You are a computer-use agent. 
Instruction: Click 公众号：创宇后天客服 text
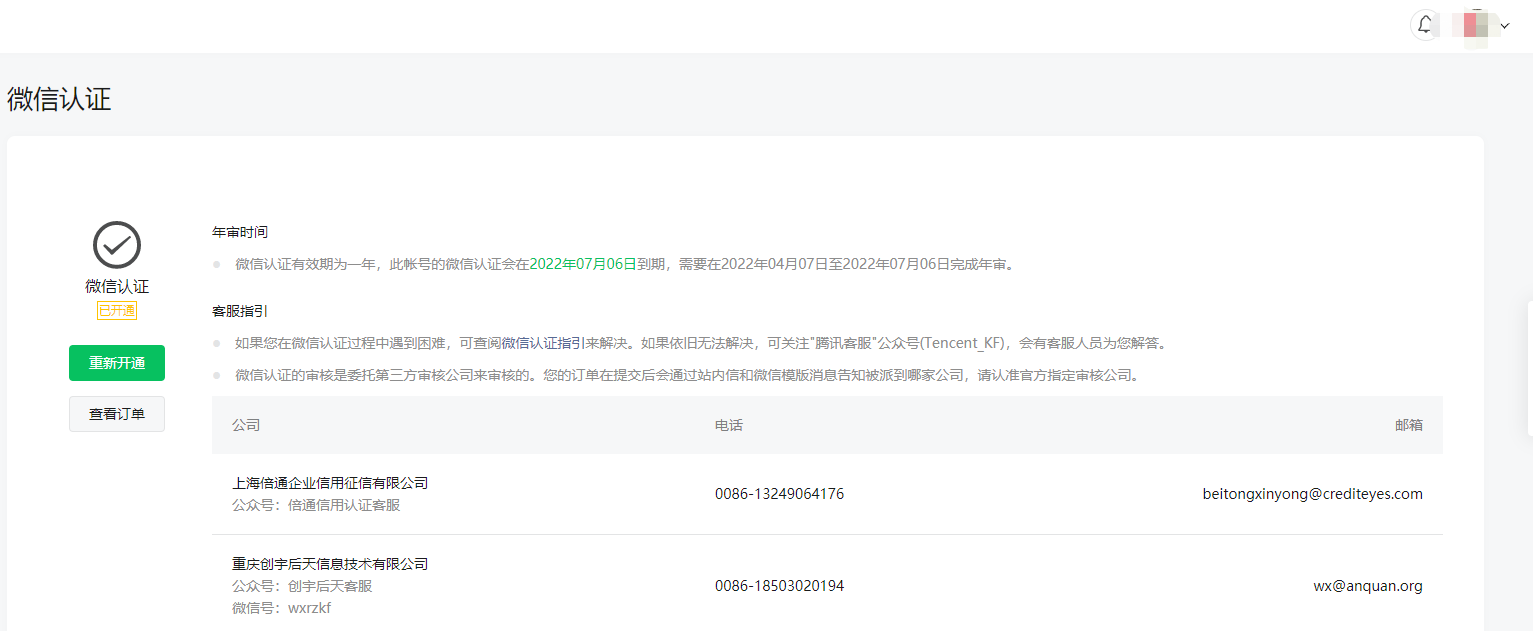coord(302,586)
